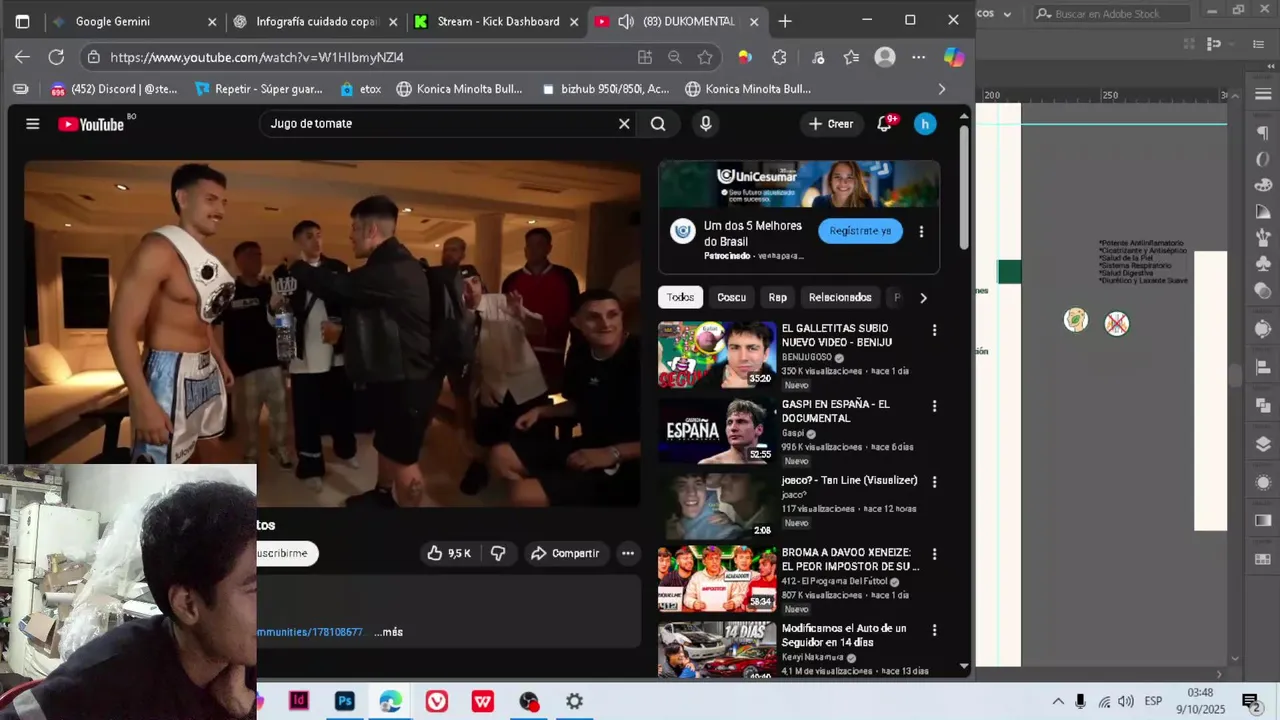Select the Coscu filter chip

click(731, 297)
